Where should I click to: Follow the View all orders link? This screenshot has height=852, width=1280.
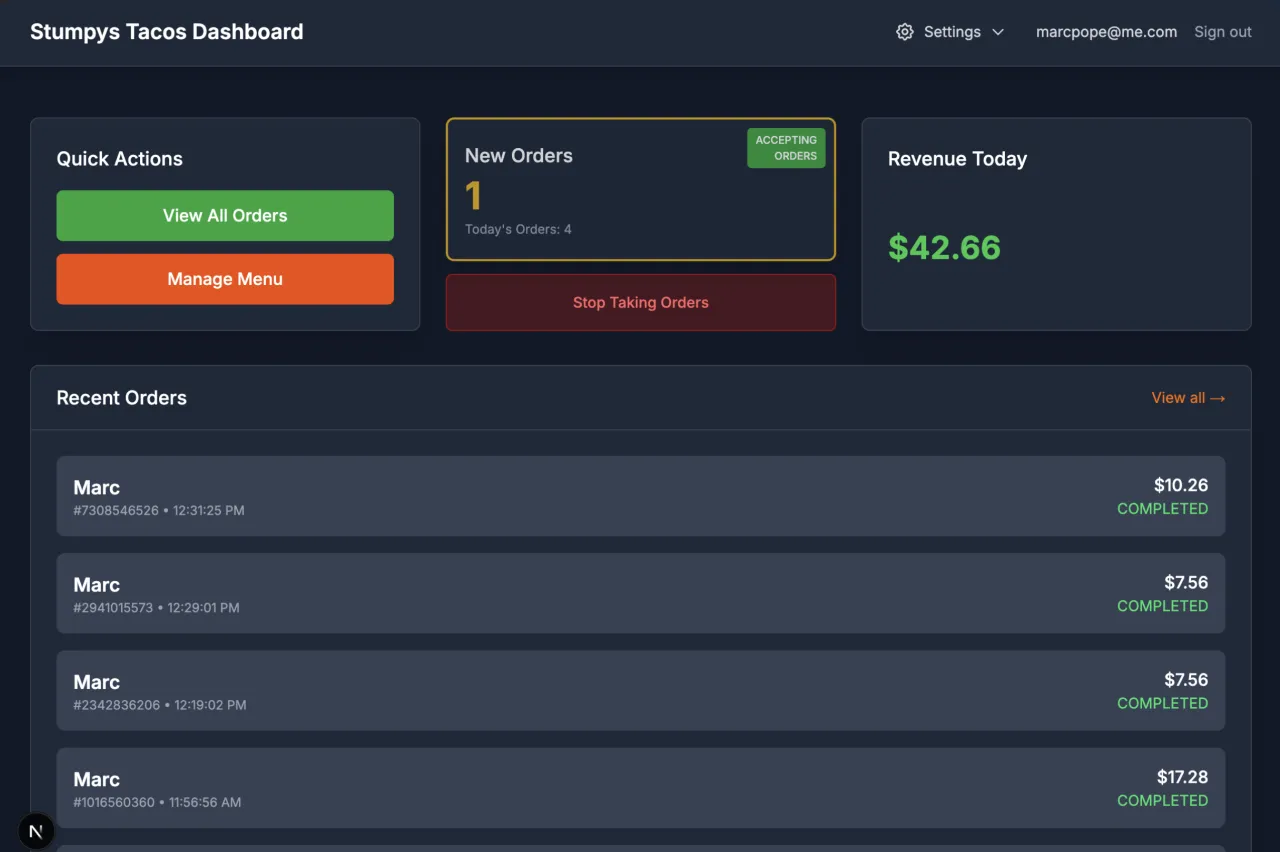pyautogui.click(x=1188, y=398)
